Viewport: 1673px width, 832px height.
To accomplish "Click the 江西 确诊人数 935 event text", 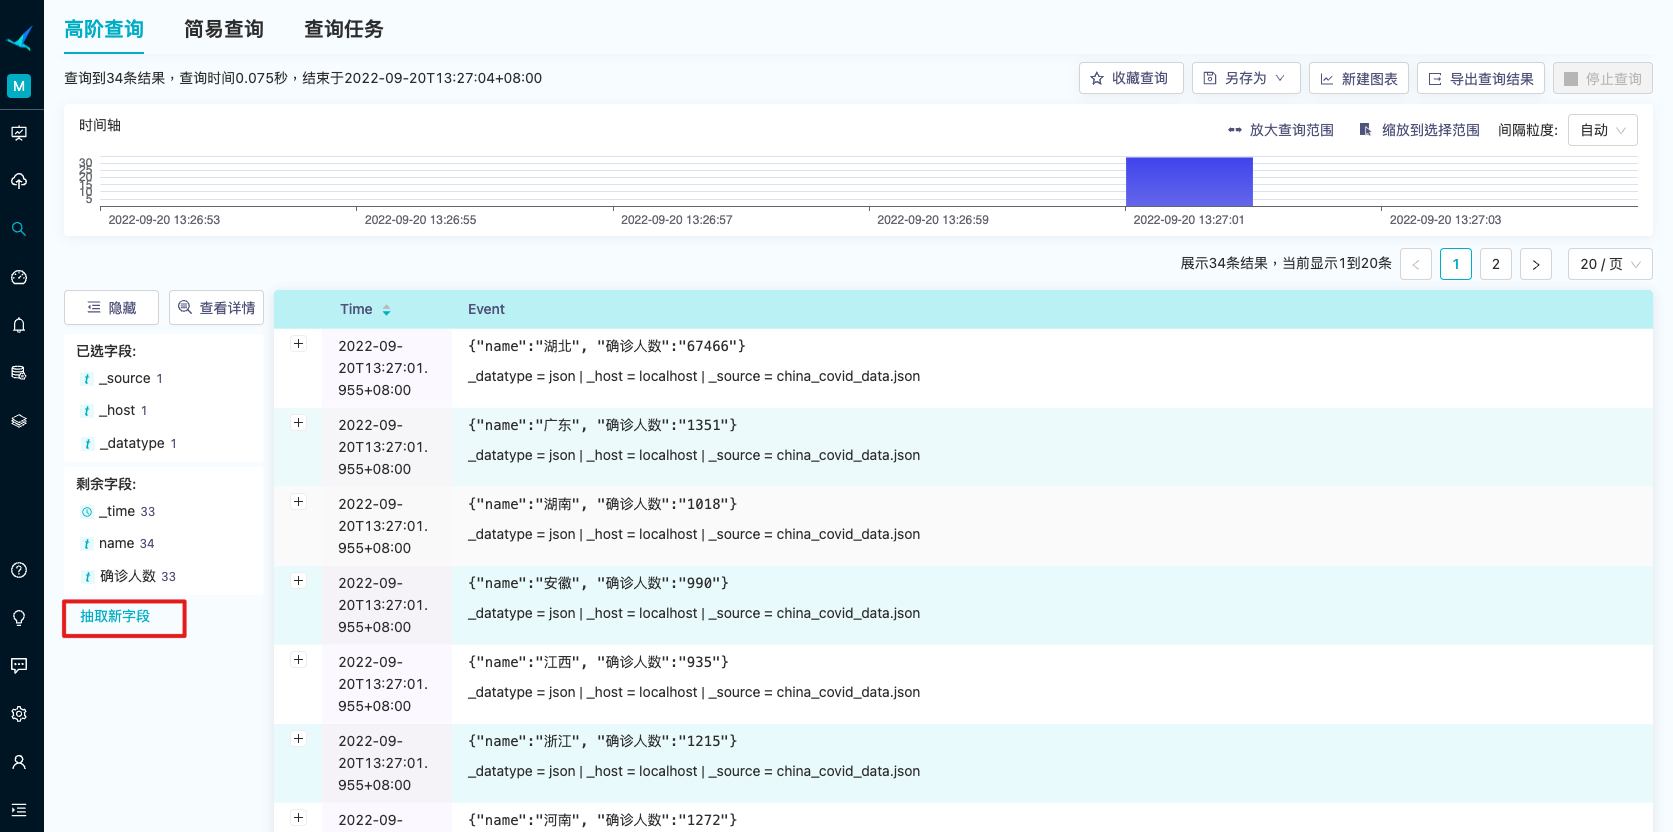I will [599, 662].
